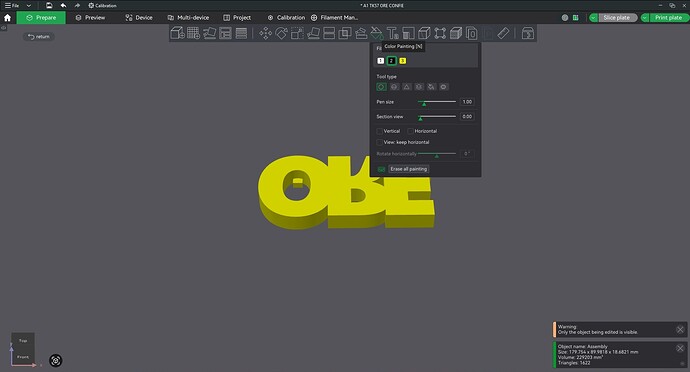This screenshot has height=372, width=690.
Task: Click the Arrange all objects icon
Action: coord(225,33)
